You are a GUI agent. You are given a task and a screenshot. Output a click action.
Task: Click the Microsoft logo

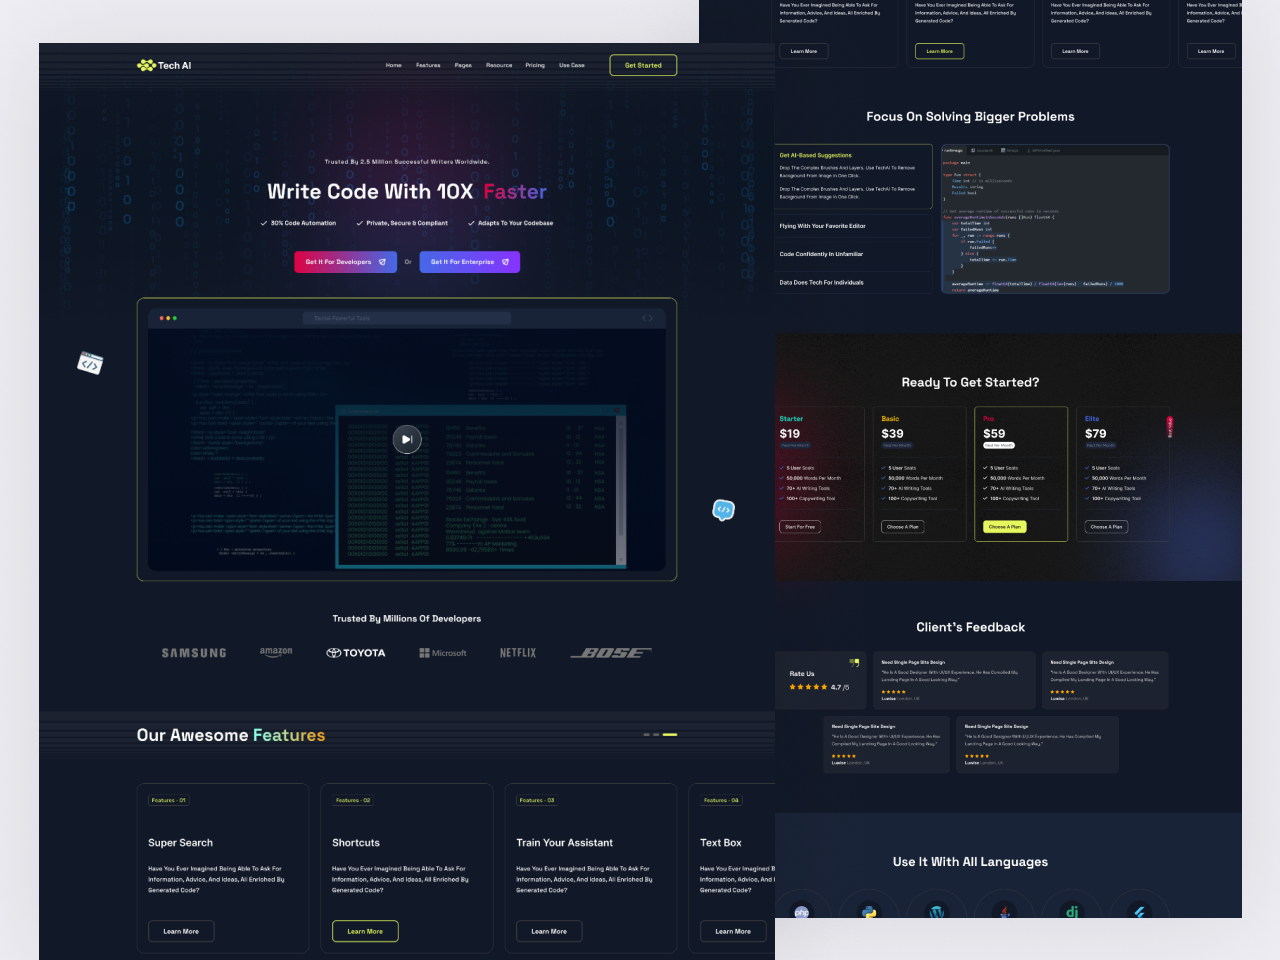[x=443, y=653]
